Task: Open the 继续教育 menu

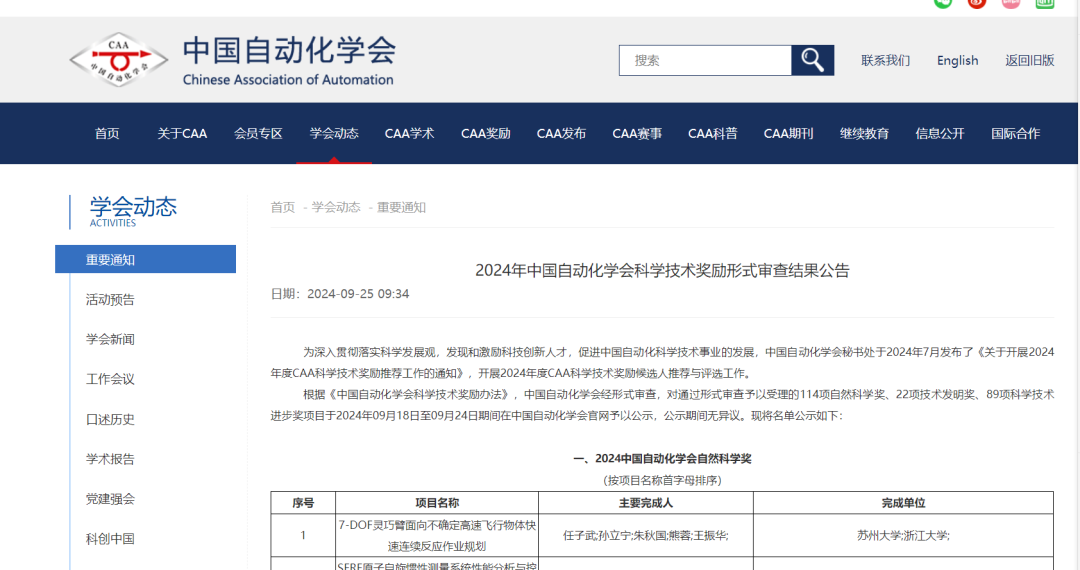Action: (864, 134)
